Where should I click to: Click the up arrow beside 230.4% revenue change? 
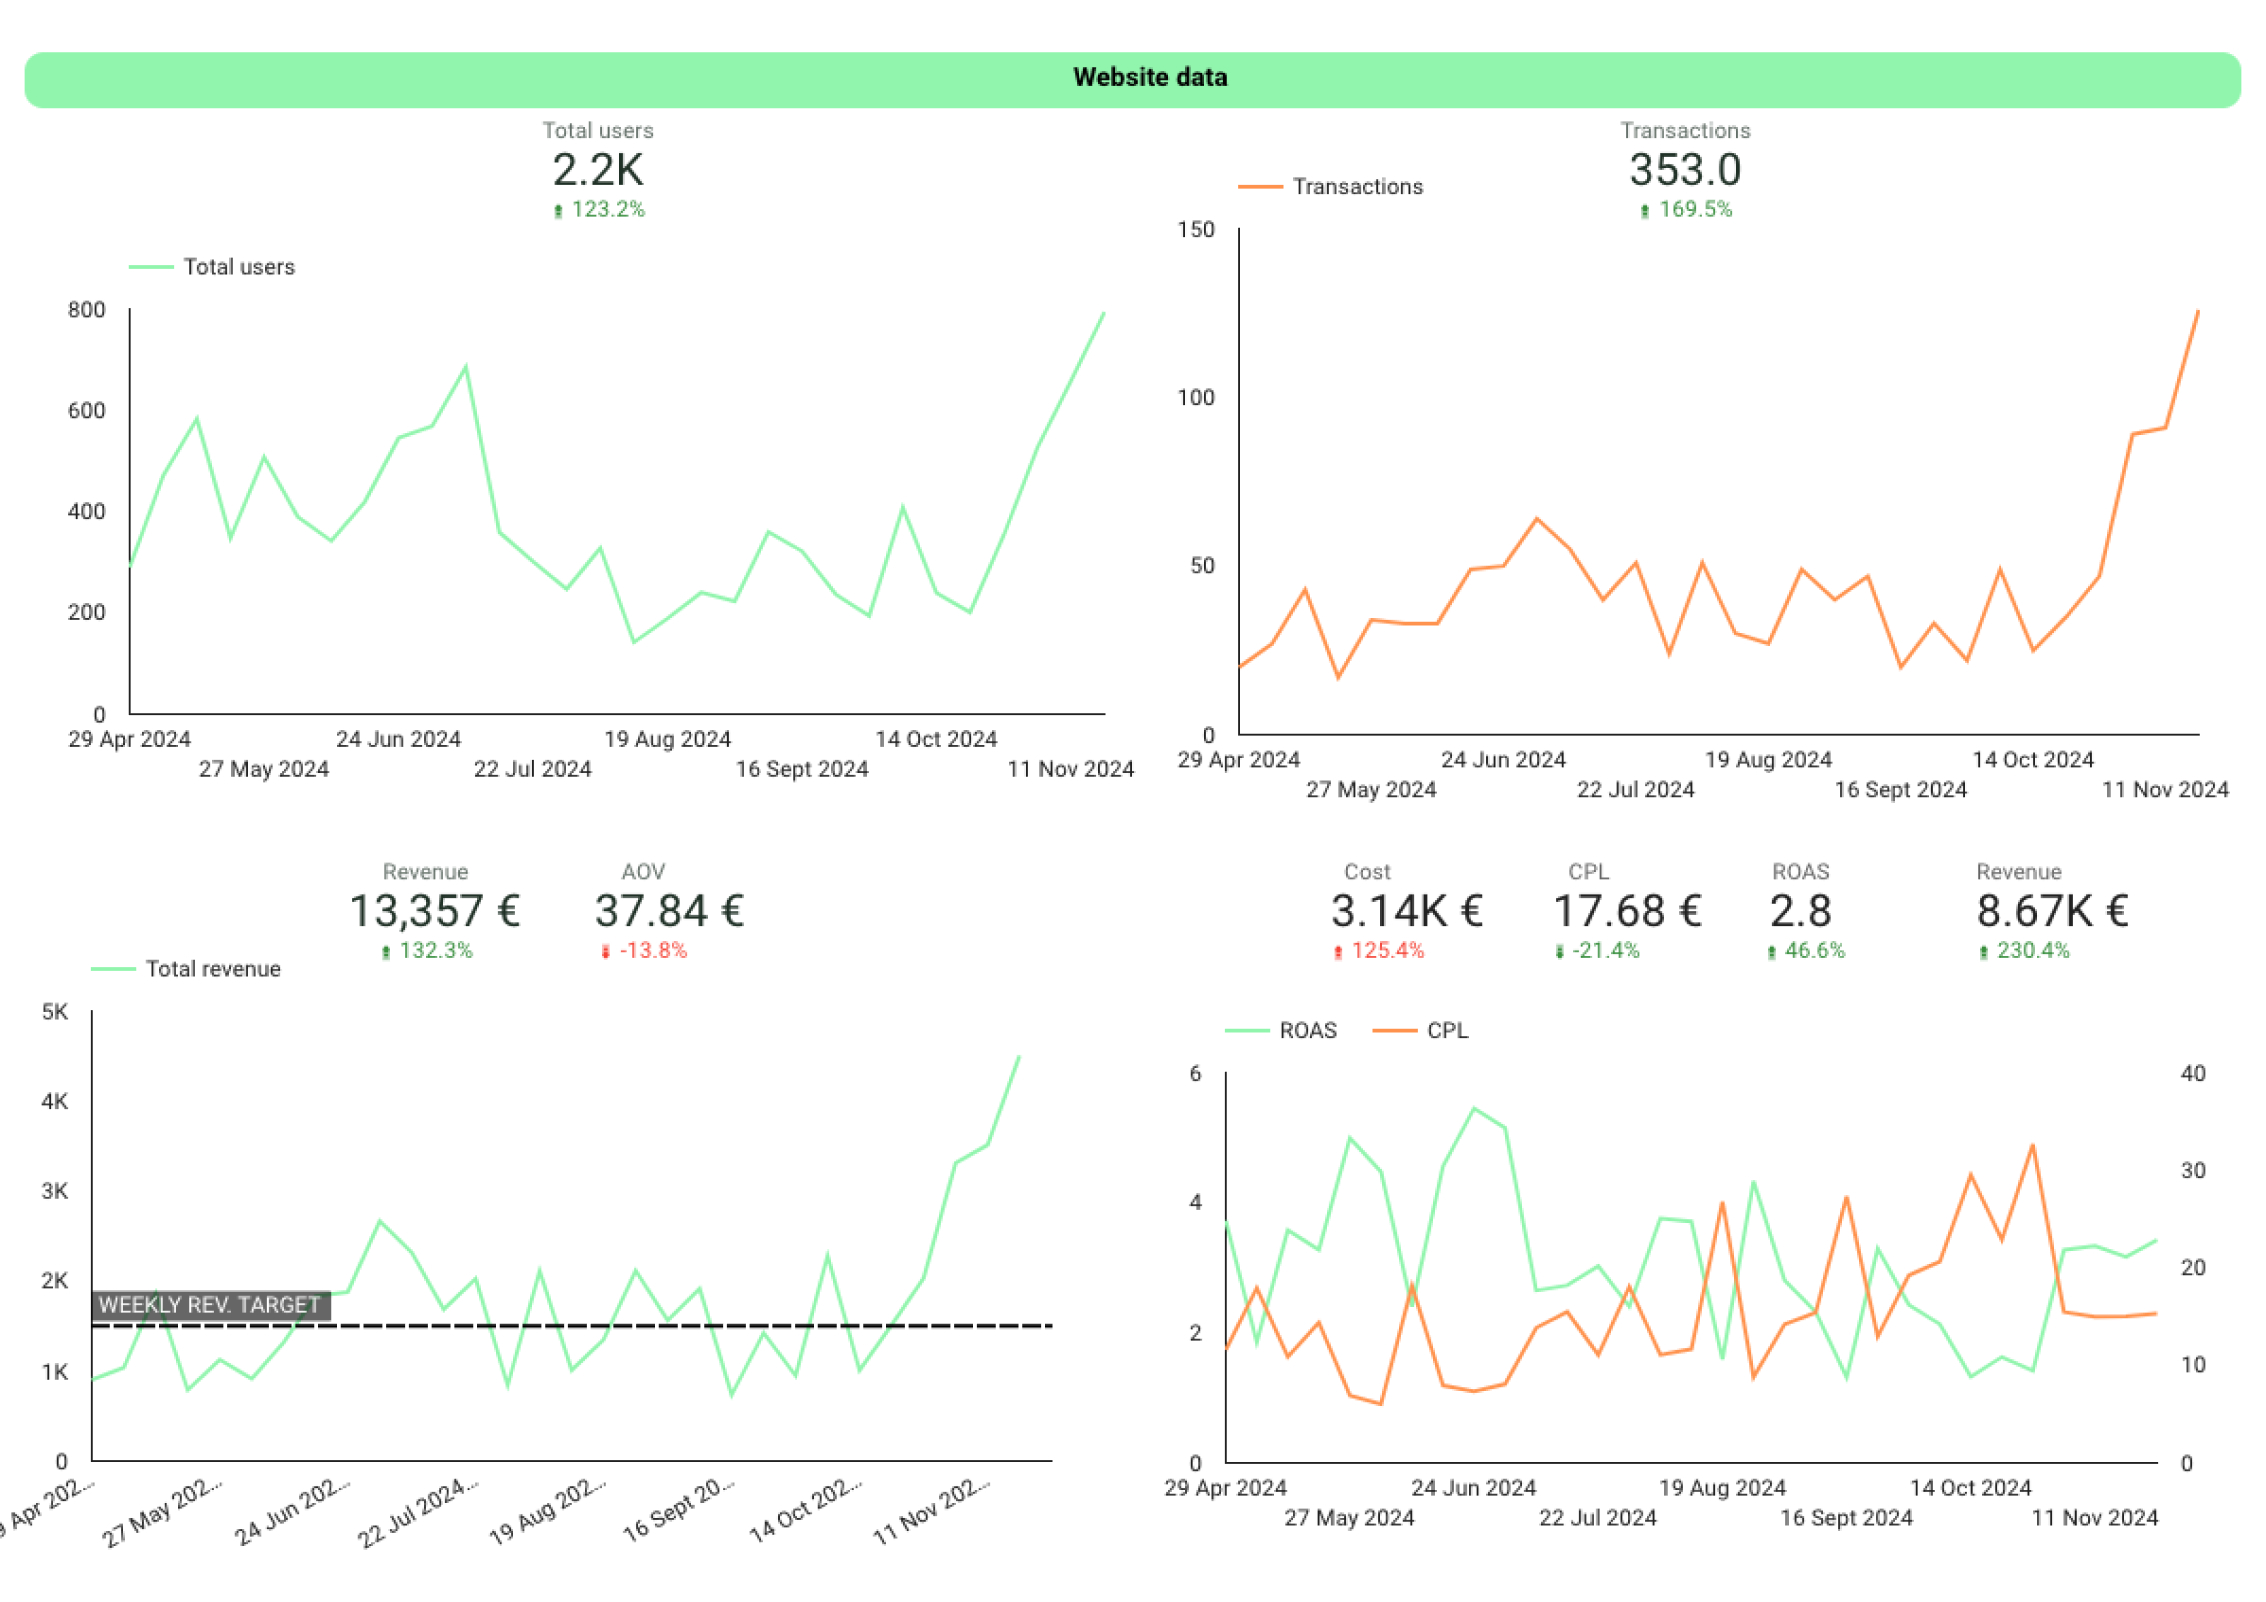pos(1983,952)
